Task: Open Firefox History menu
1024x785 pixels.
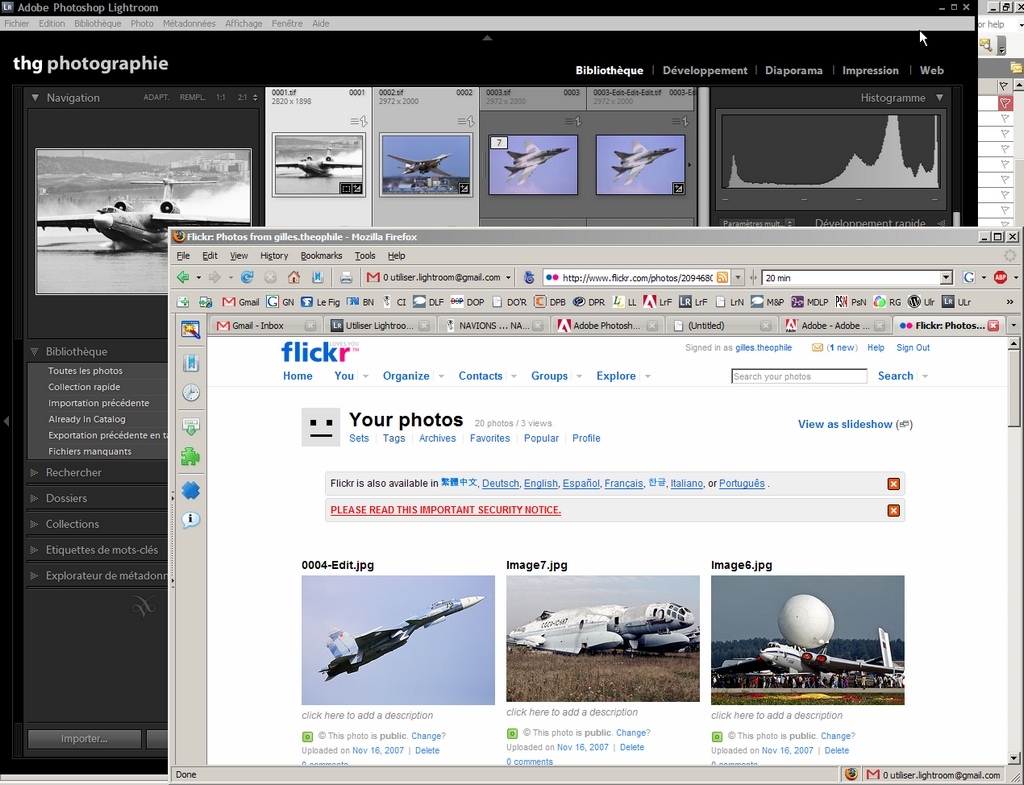Action: tap(274, 255)
